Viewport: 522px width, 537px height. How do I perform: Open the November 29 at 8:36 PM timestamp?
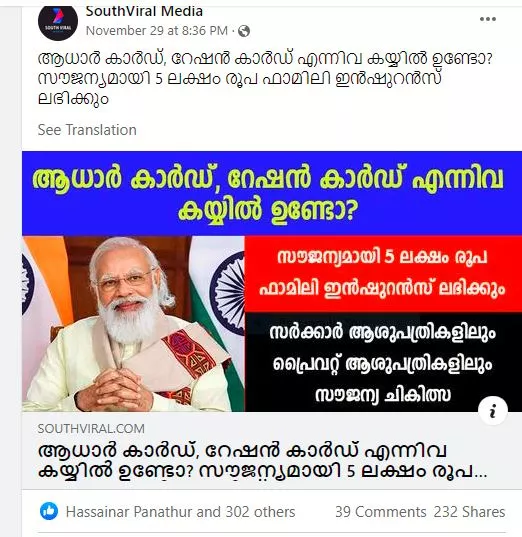(157, 31)
